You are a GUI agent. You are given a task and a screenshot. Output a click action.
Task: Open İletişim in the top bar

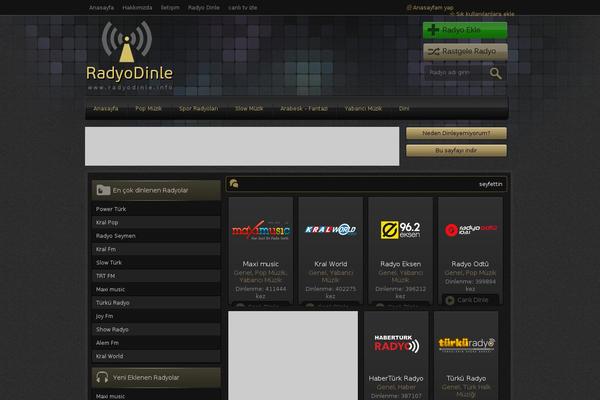point(170,8)
